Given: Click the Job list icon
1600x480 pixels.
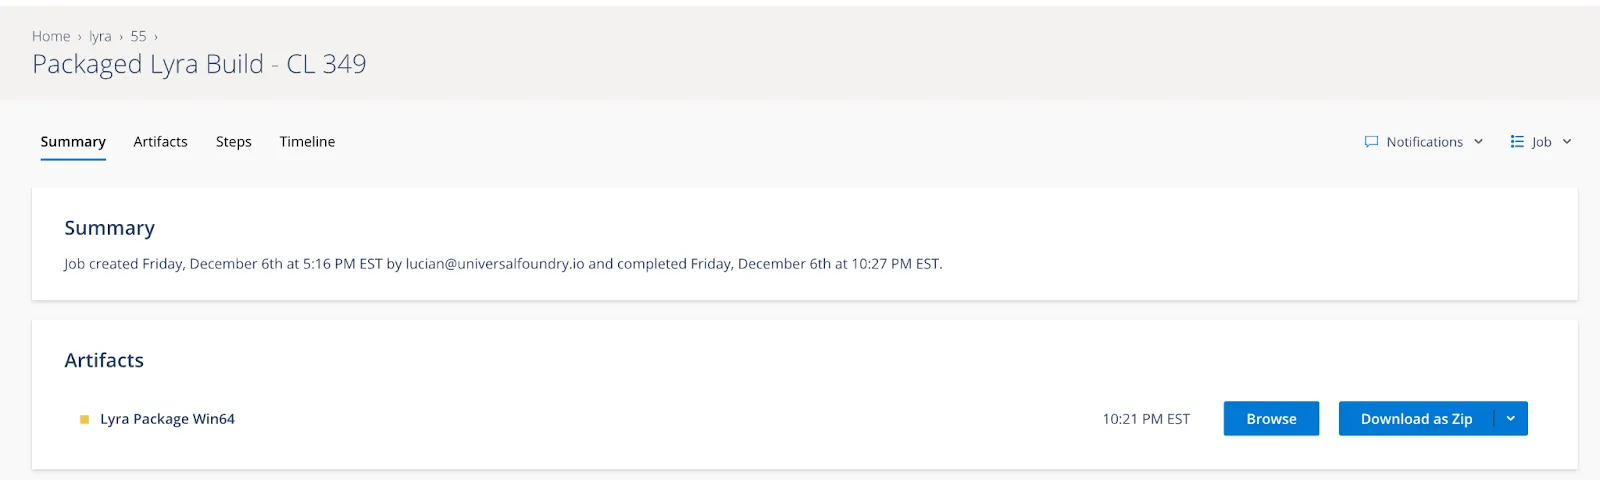Looking at the screenshot, I should pyautogui.click(x=1517, y=142).
